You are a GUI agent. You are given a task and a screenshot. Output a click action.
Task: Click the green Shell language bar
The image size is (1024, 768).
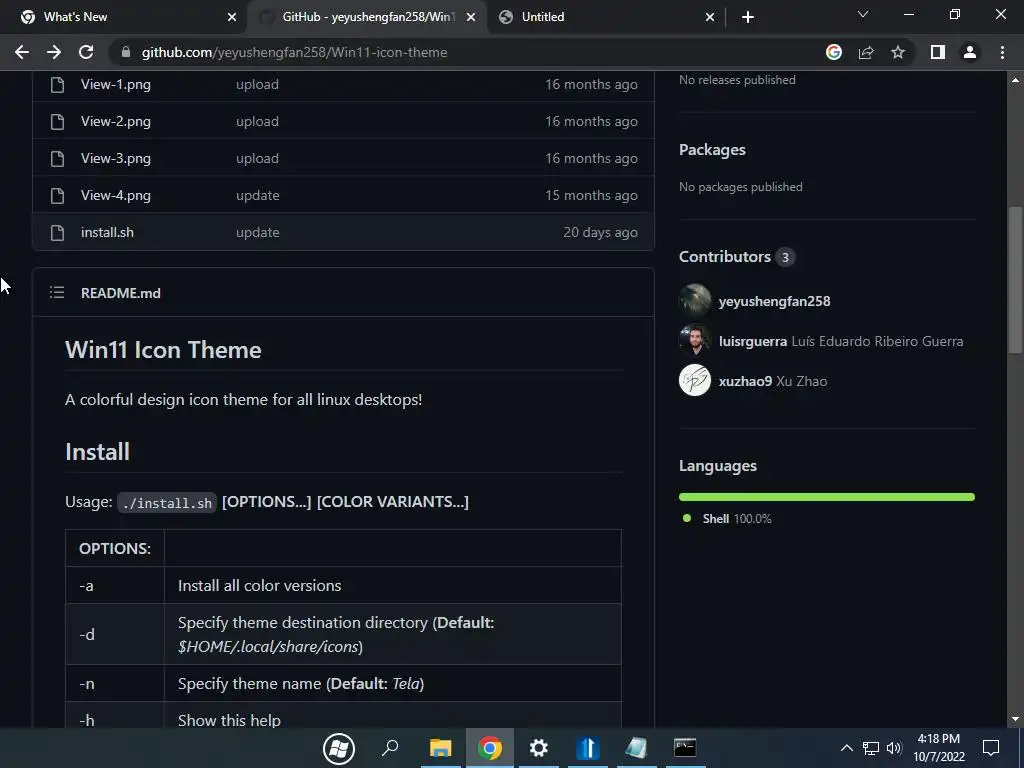click(827, 497)
